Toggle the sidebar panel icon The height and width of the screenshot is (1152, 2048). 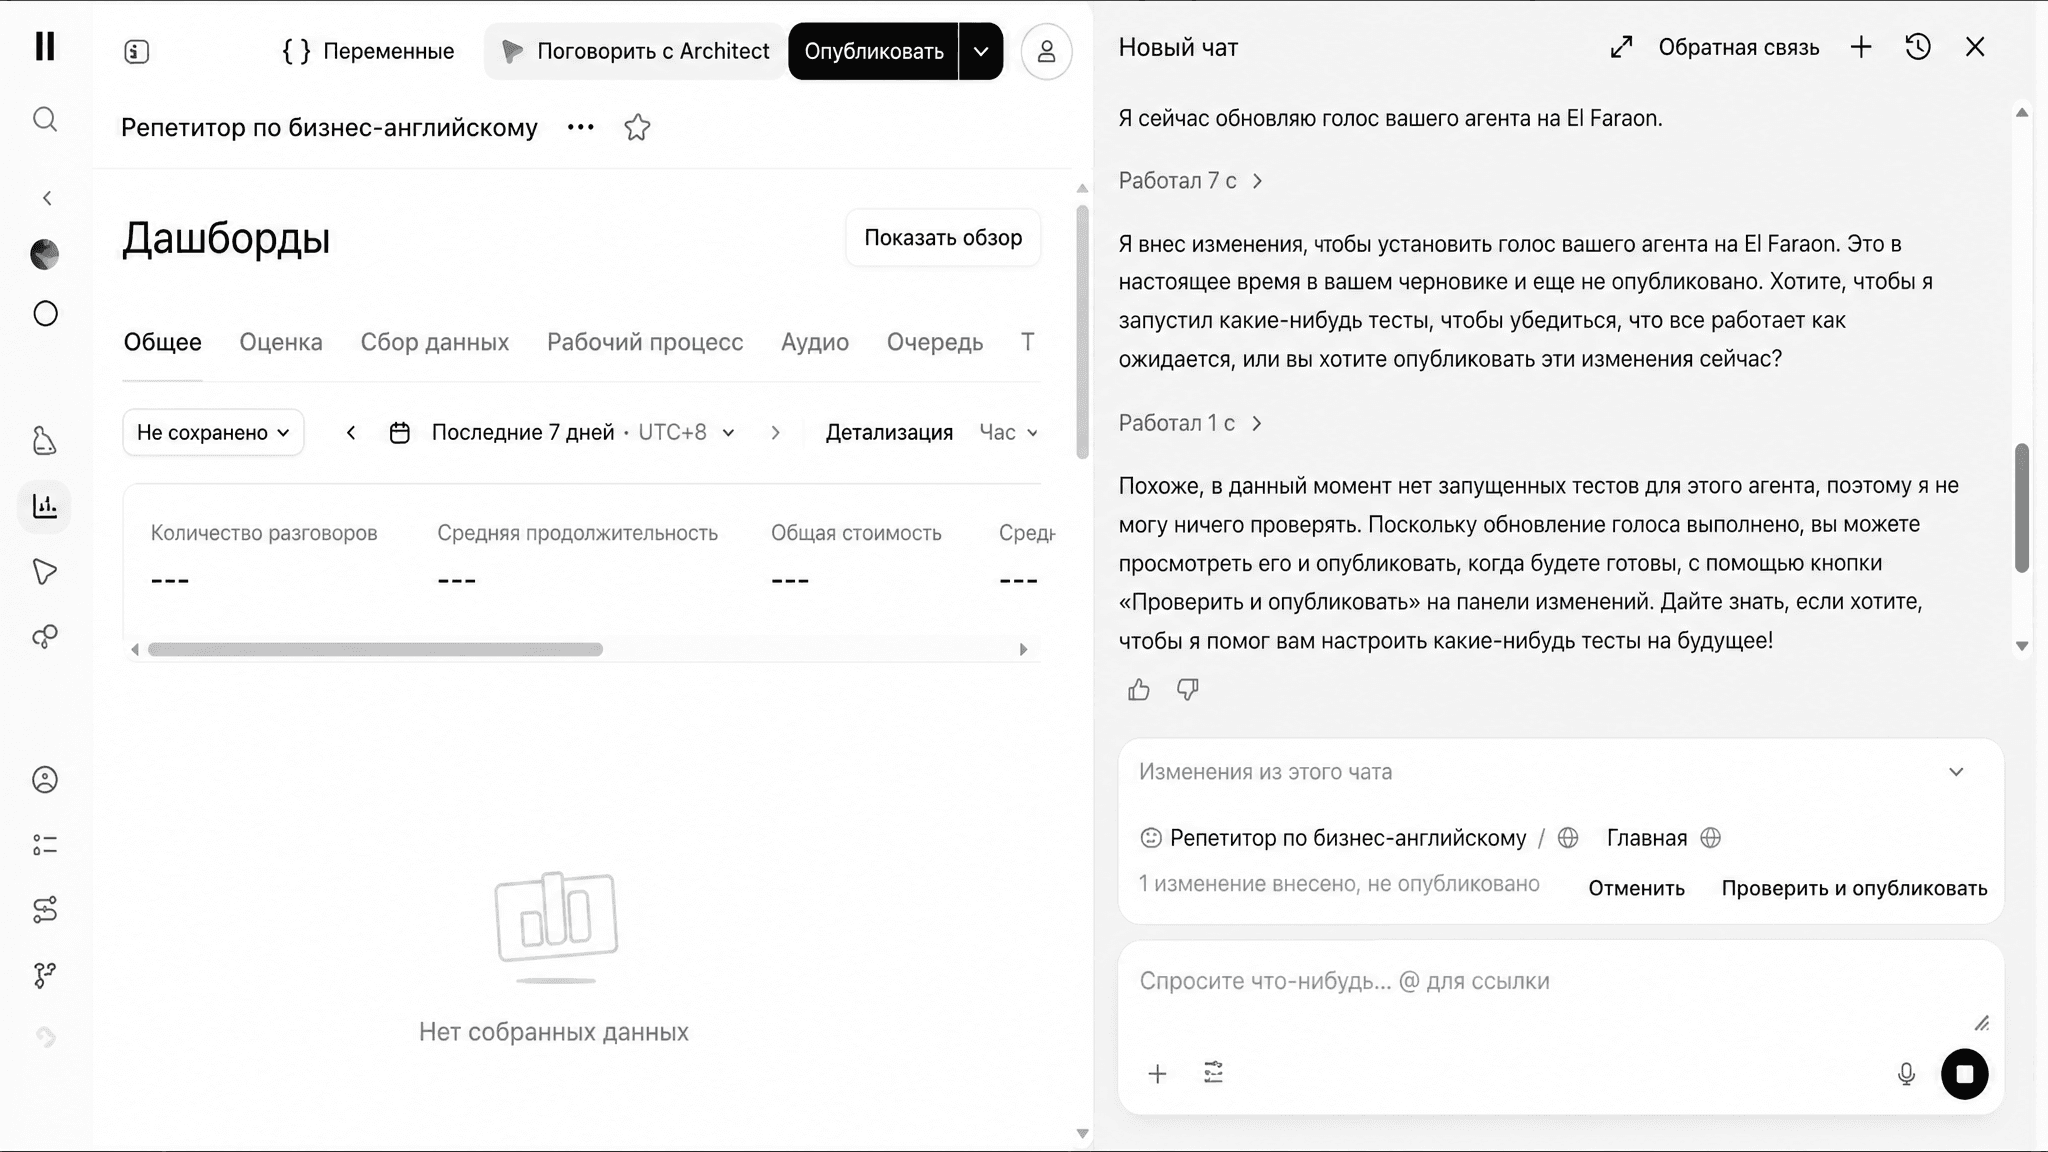(x=137, y=51)
